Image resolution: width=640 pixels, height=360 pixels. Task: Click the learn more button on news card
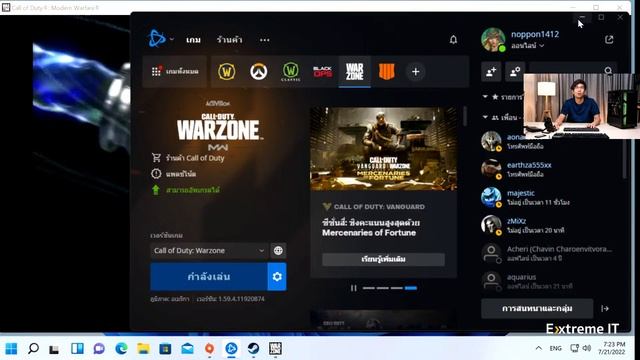pyautogui.click(x=383, y=259)
